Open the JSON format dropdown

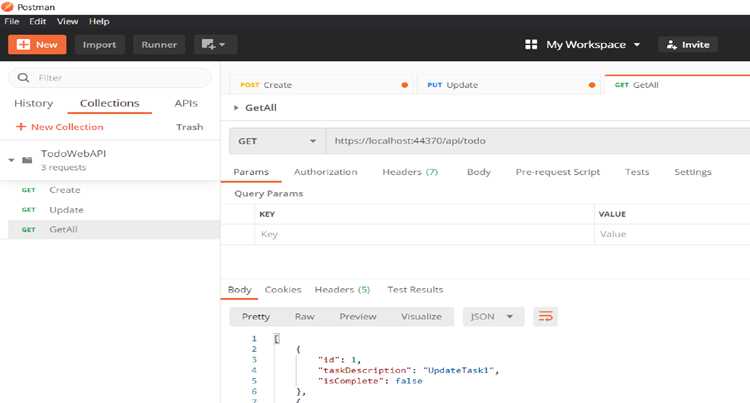click(x=493, y=316)
